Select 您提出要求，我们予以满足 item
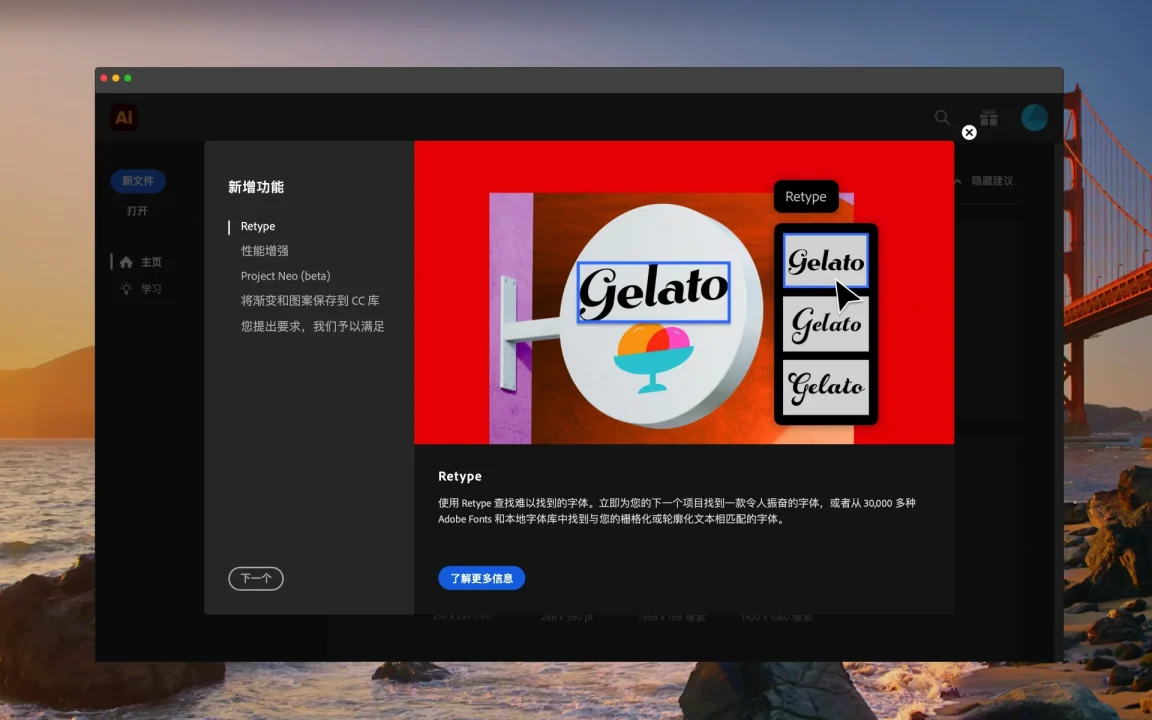 click(x=313, y=326)
